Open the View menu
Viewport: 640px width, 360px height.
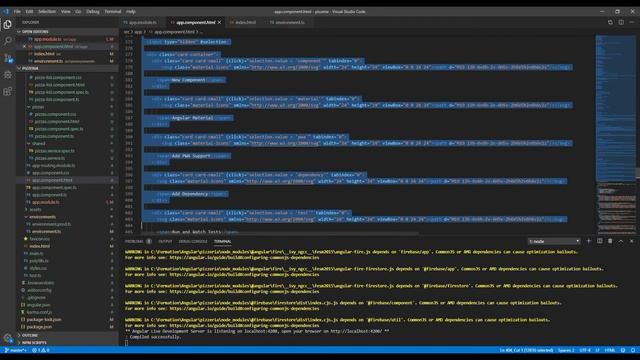[65, 11]
